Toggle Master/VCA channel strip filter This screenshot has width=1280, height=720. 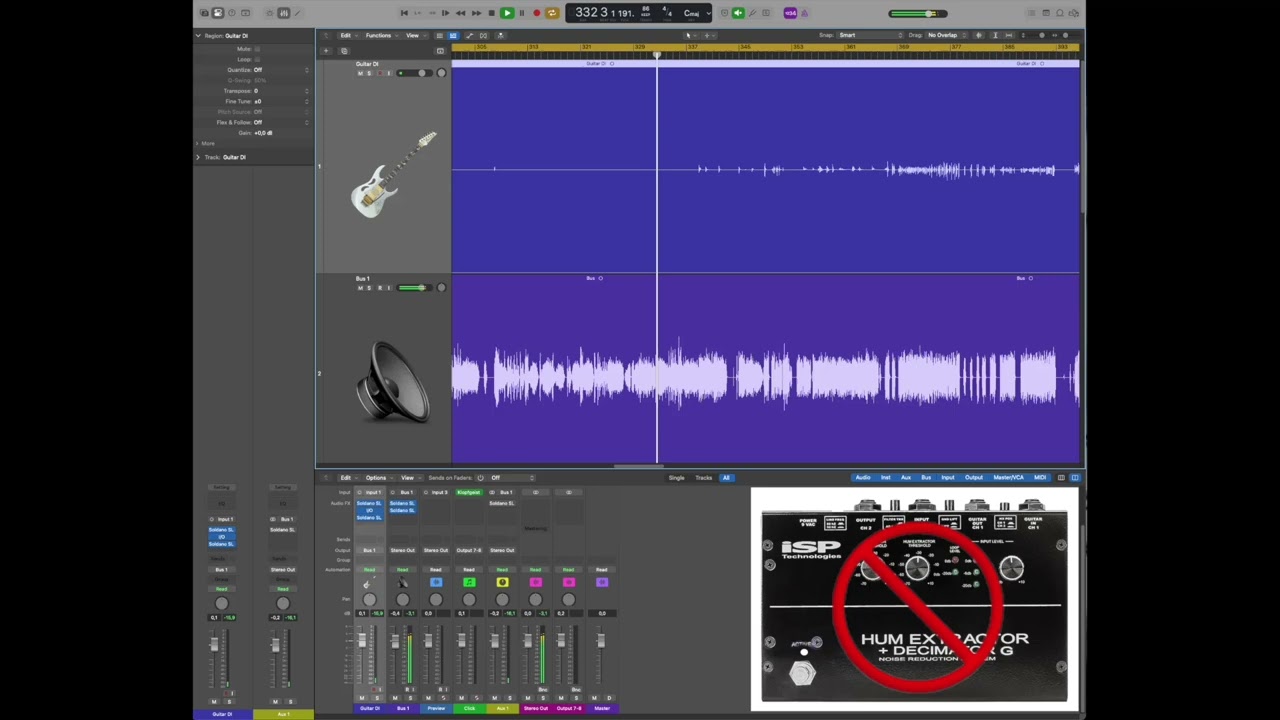tap(1008, 478)
